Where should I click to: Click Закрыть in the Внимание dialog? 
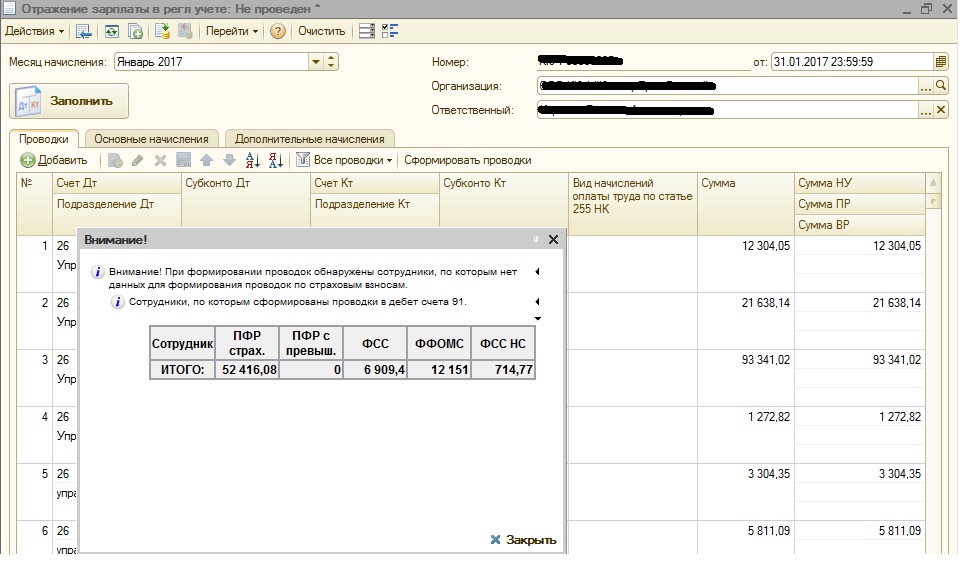pyautogui.click(x=523, y=540)
